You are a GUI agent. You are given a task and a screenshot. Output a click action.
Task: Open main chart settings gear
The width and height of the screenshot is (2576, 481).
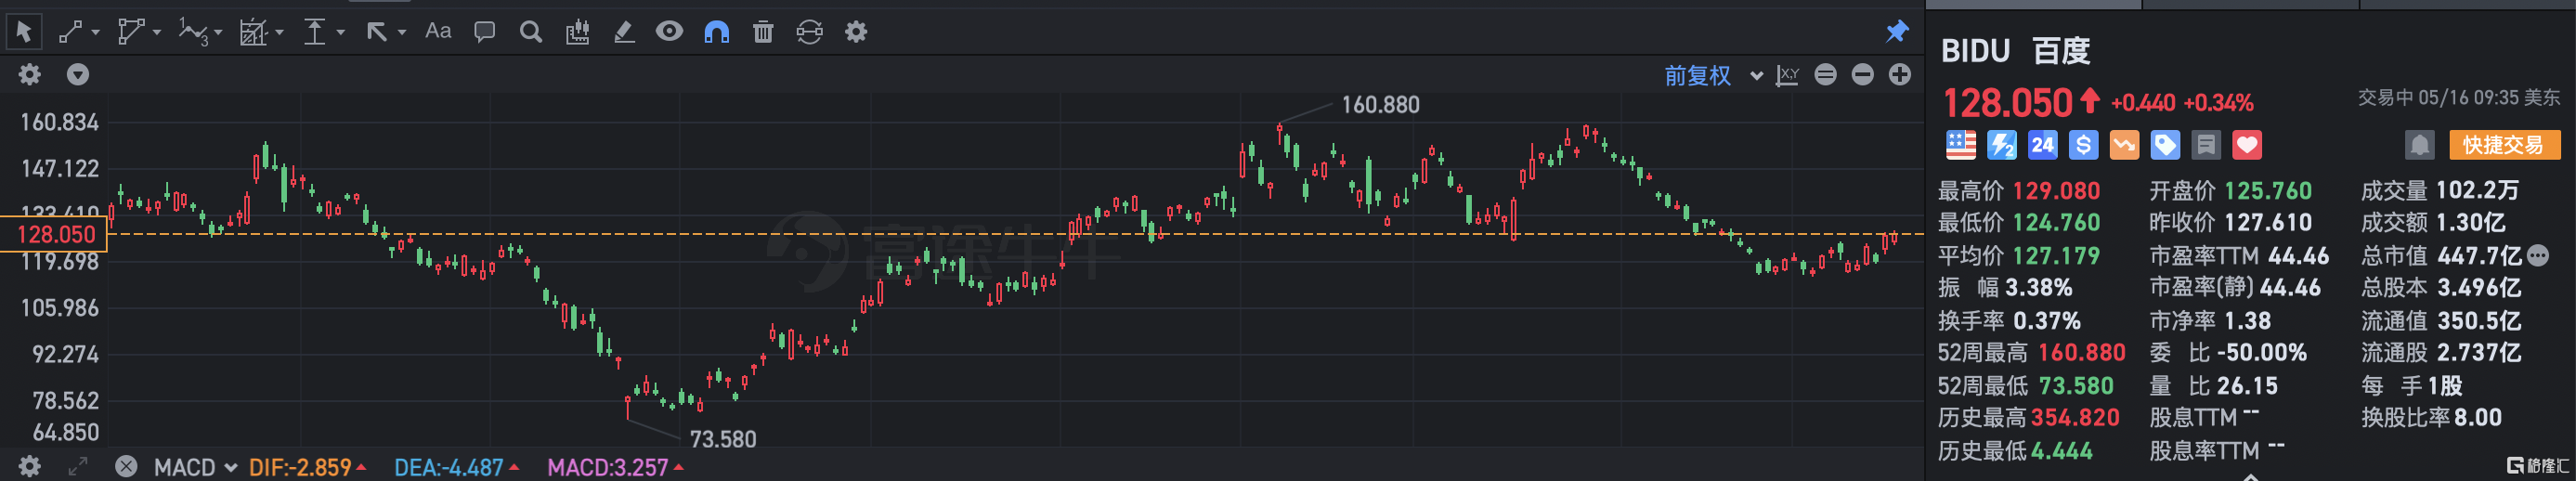click(x=30, y=74)
